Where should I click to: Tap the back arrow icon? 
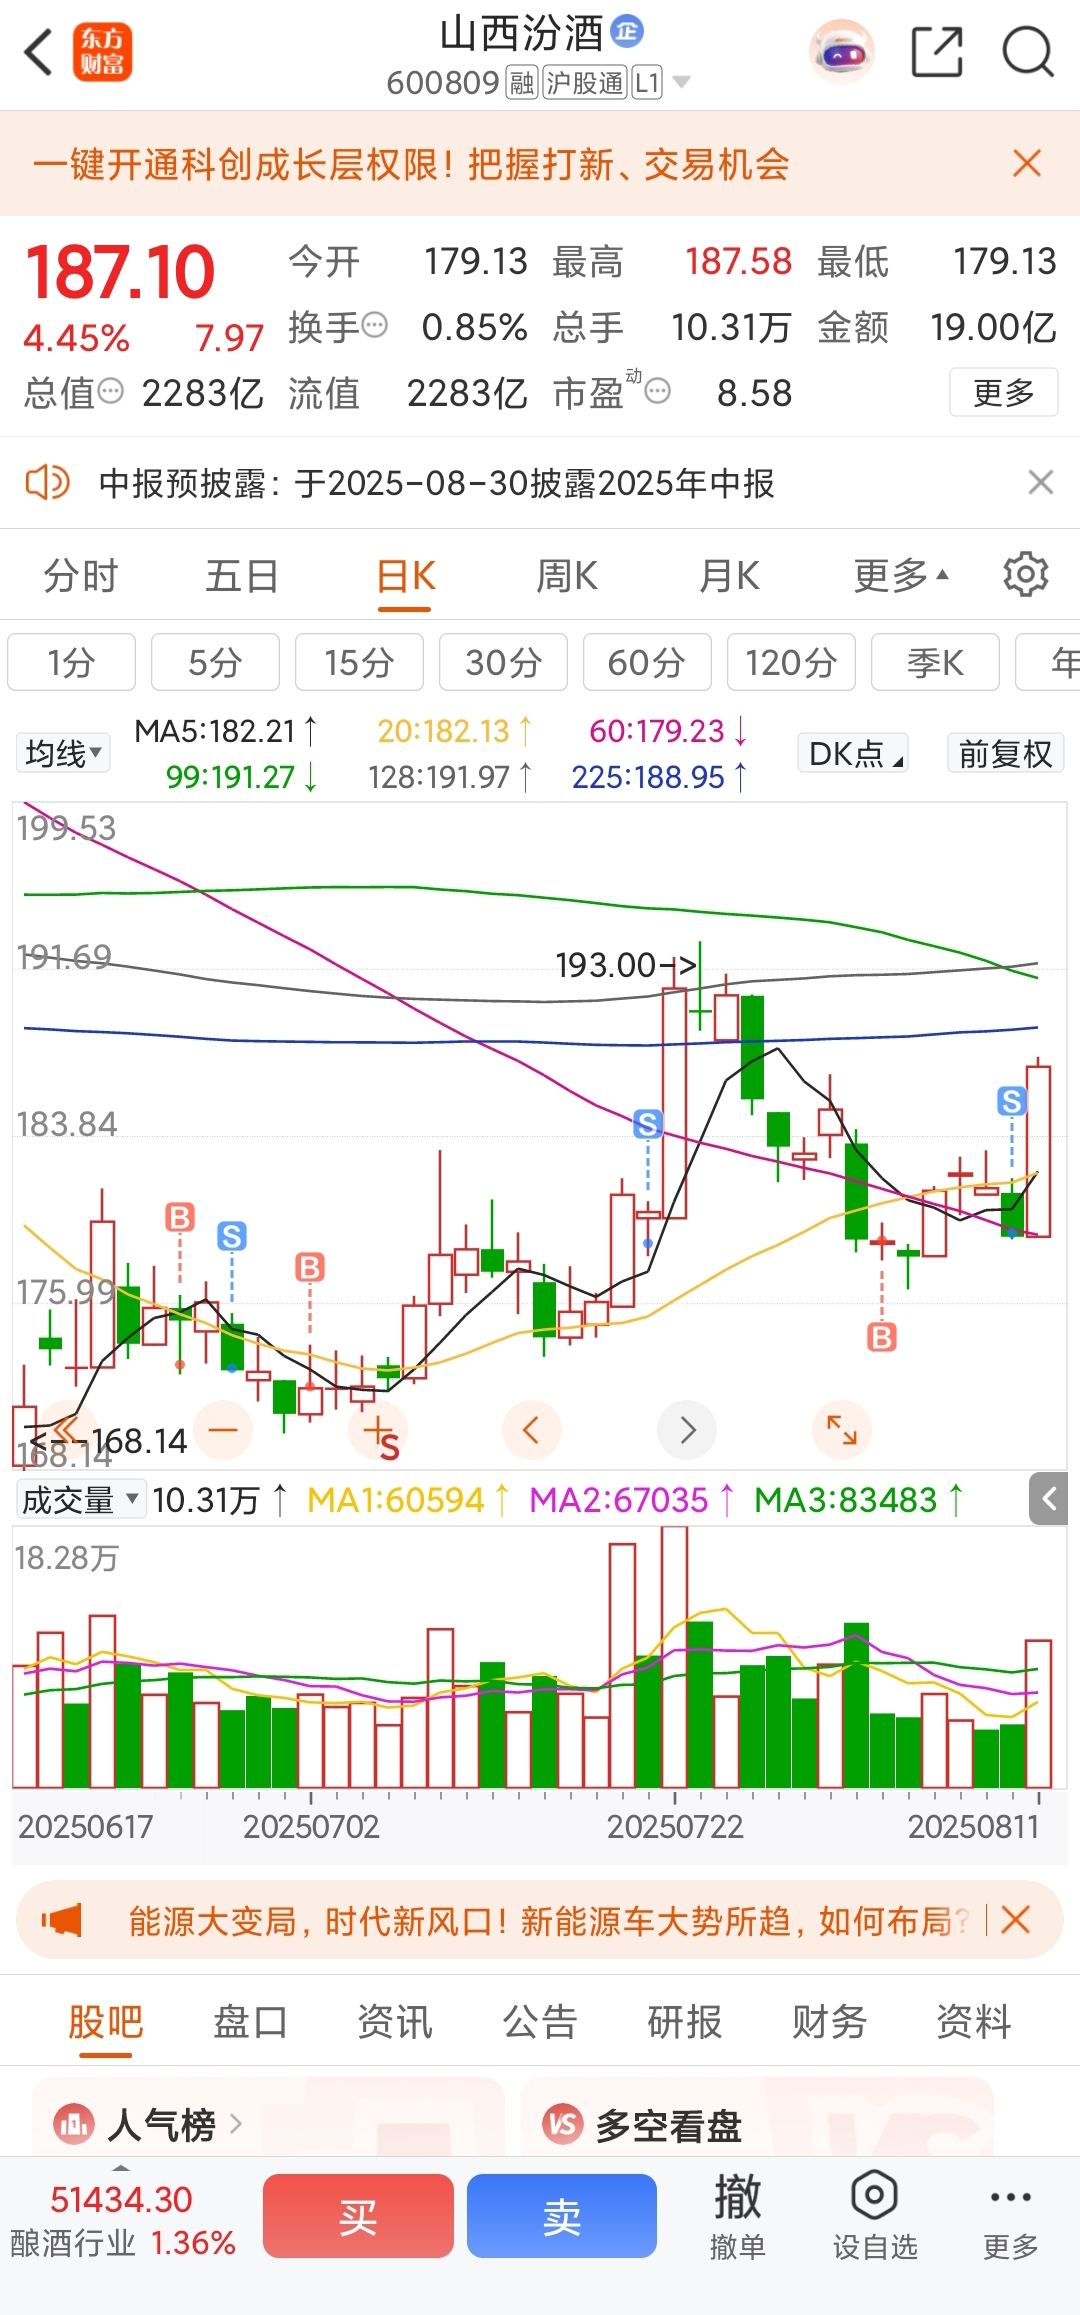pos(38,52)
